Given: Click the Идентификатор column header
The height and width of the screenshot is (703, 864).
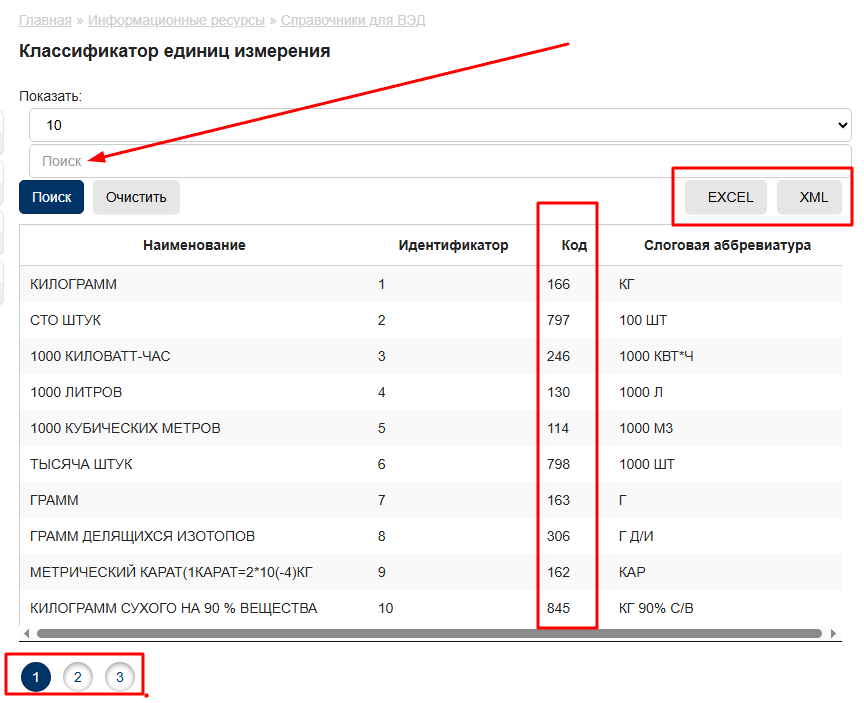Looking at the screenshot, I should [453, 245].
